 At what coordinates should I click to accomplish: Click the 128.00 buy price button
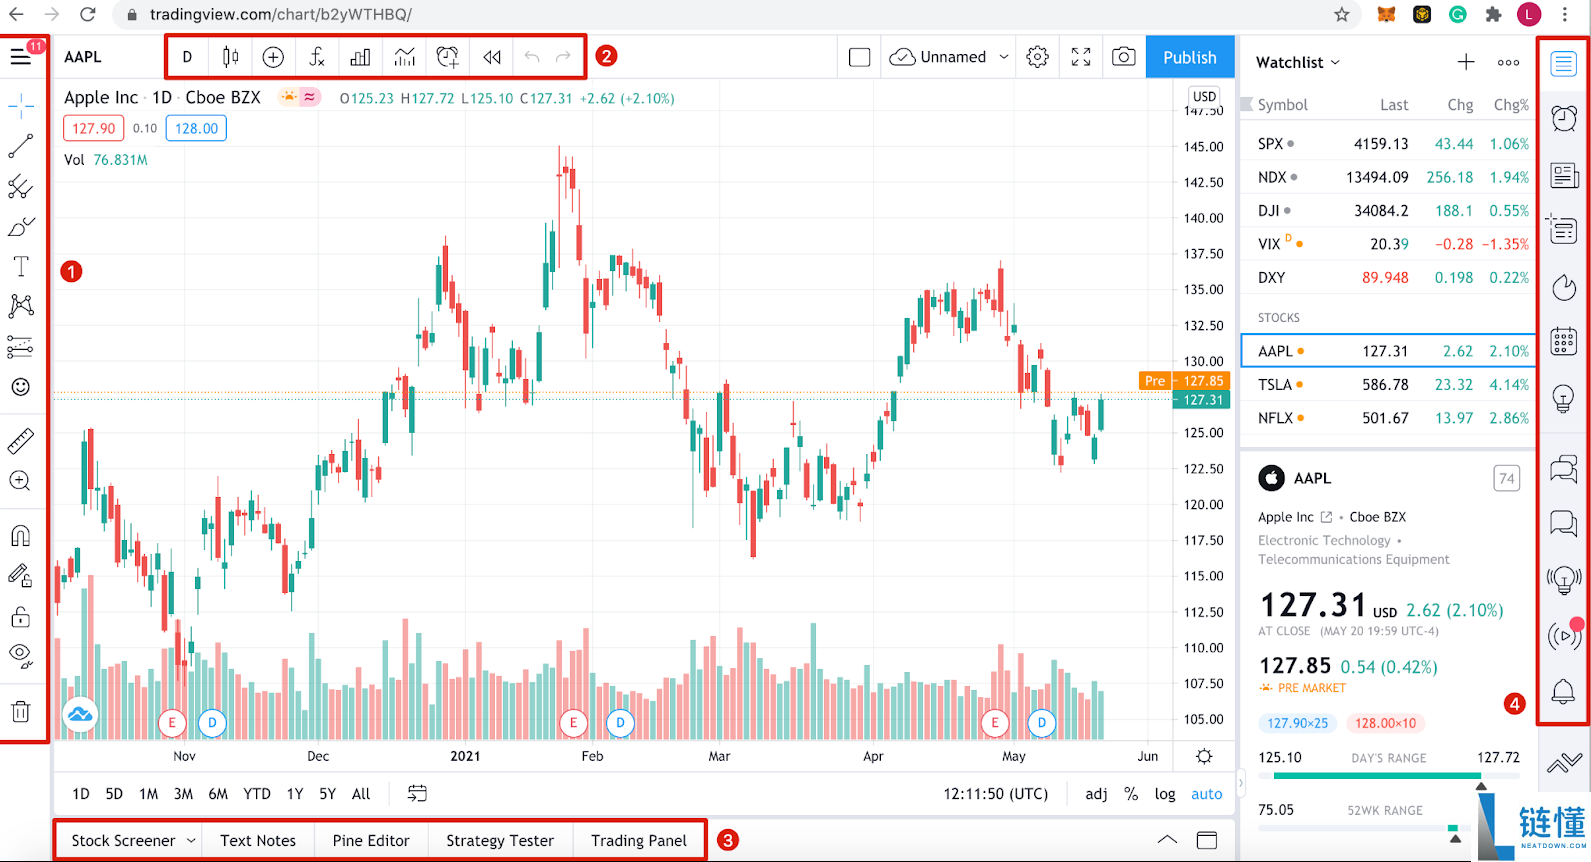click(196, 128)
